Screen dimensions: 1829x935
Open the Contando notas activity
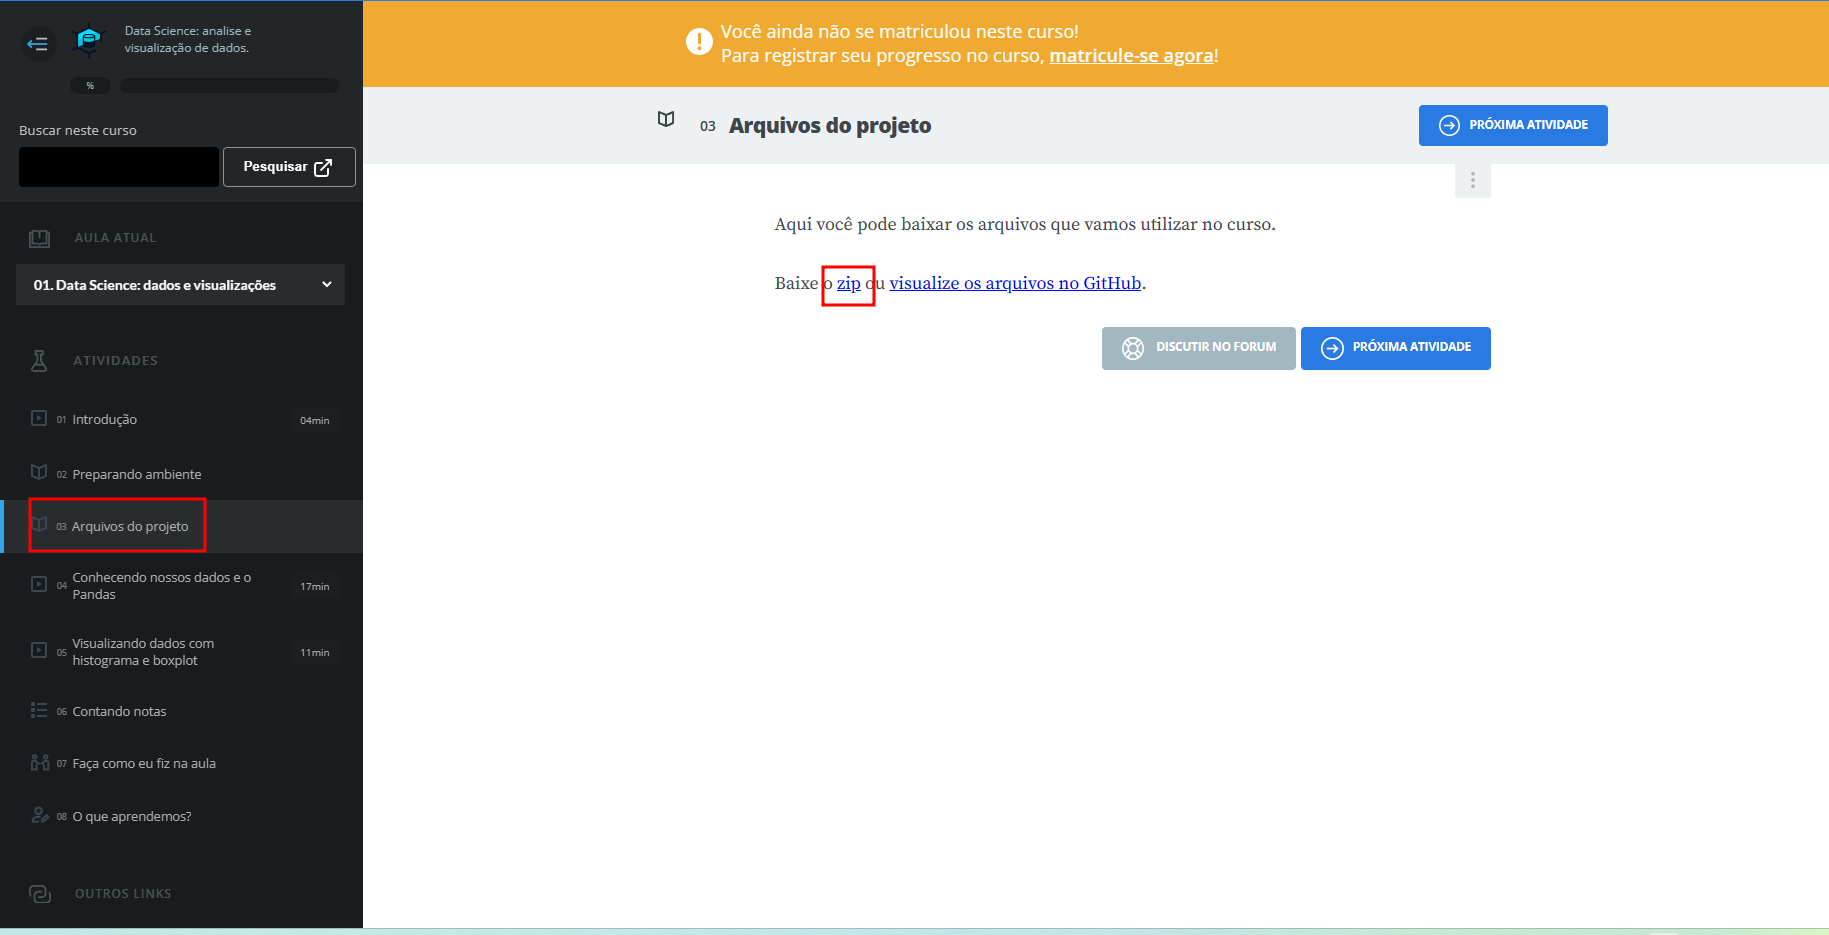point(182,711)
